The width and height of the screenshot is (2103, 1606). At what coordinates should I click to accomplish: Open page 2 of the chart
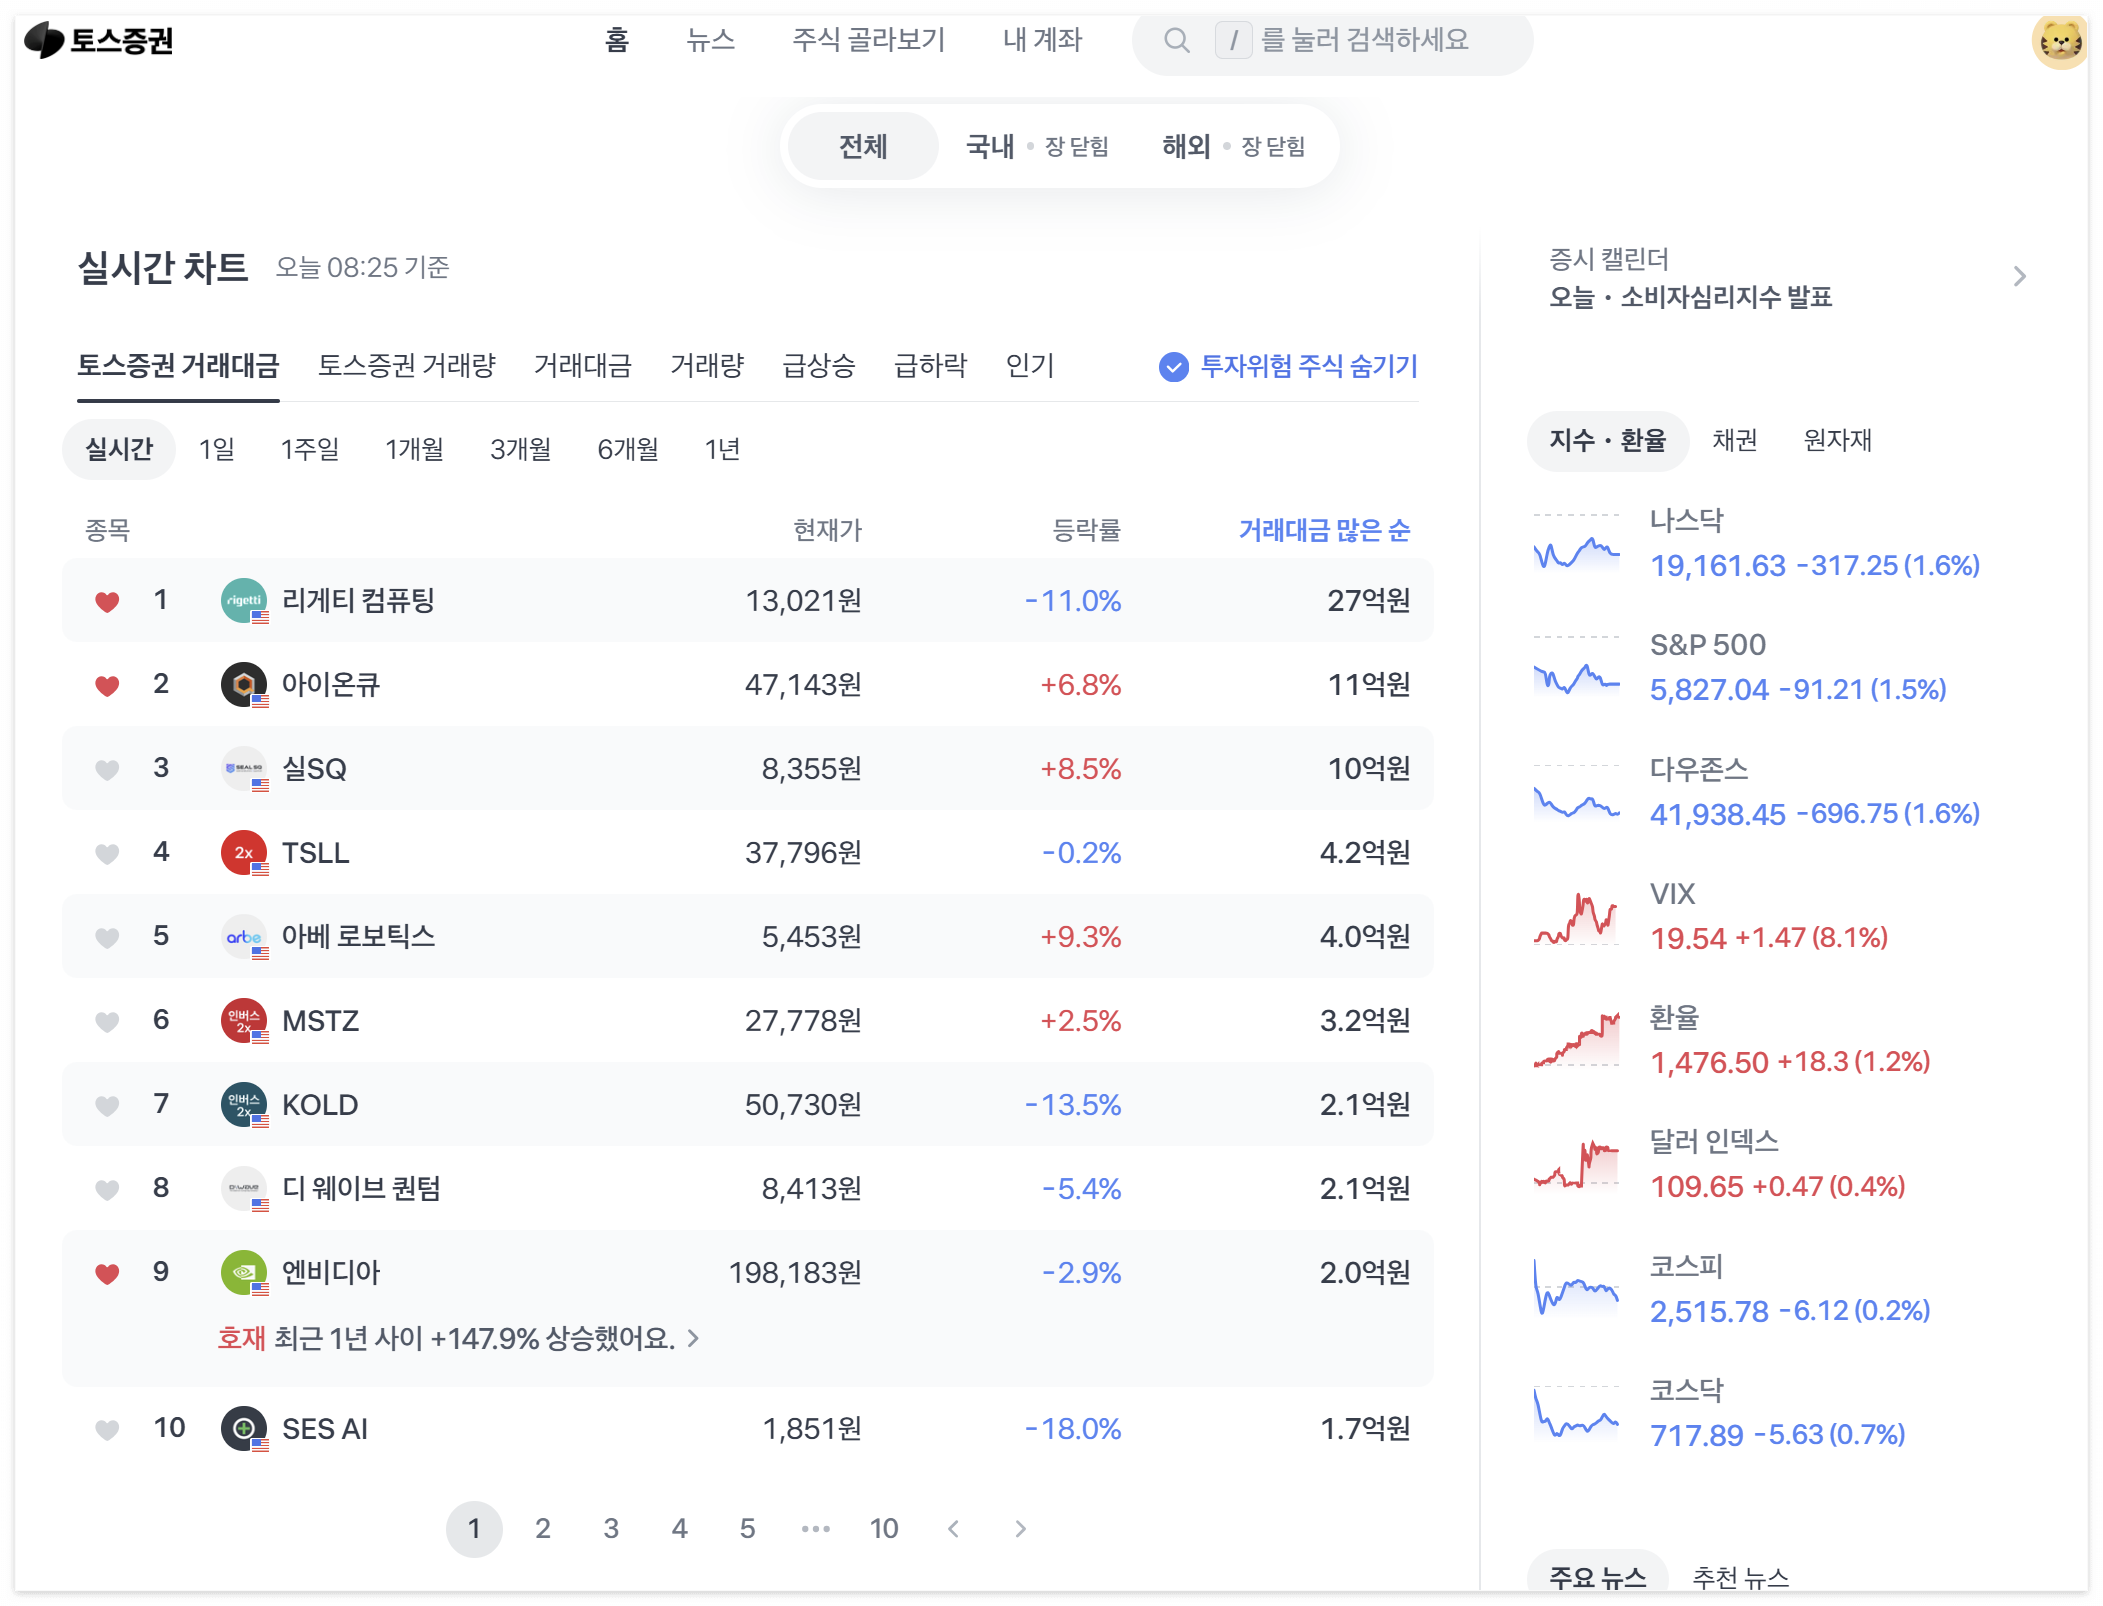pyautogui.click(x=543, y=1528)
